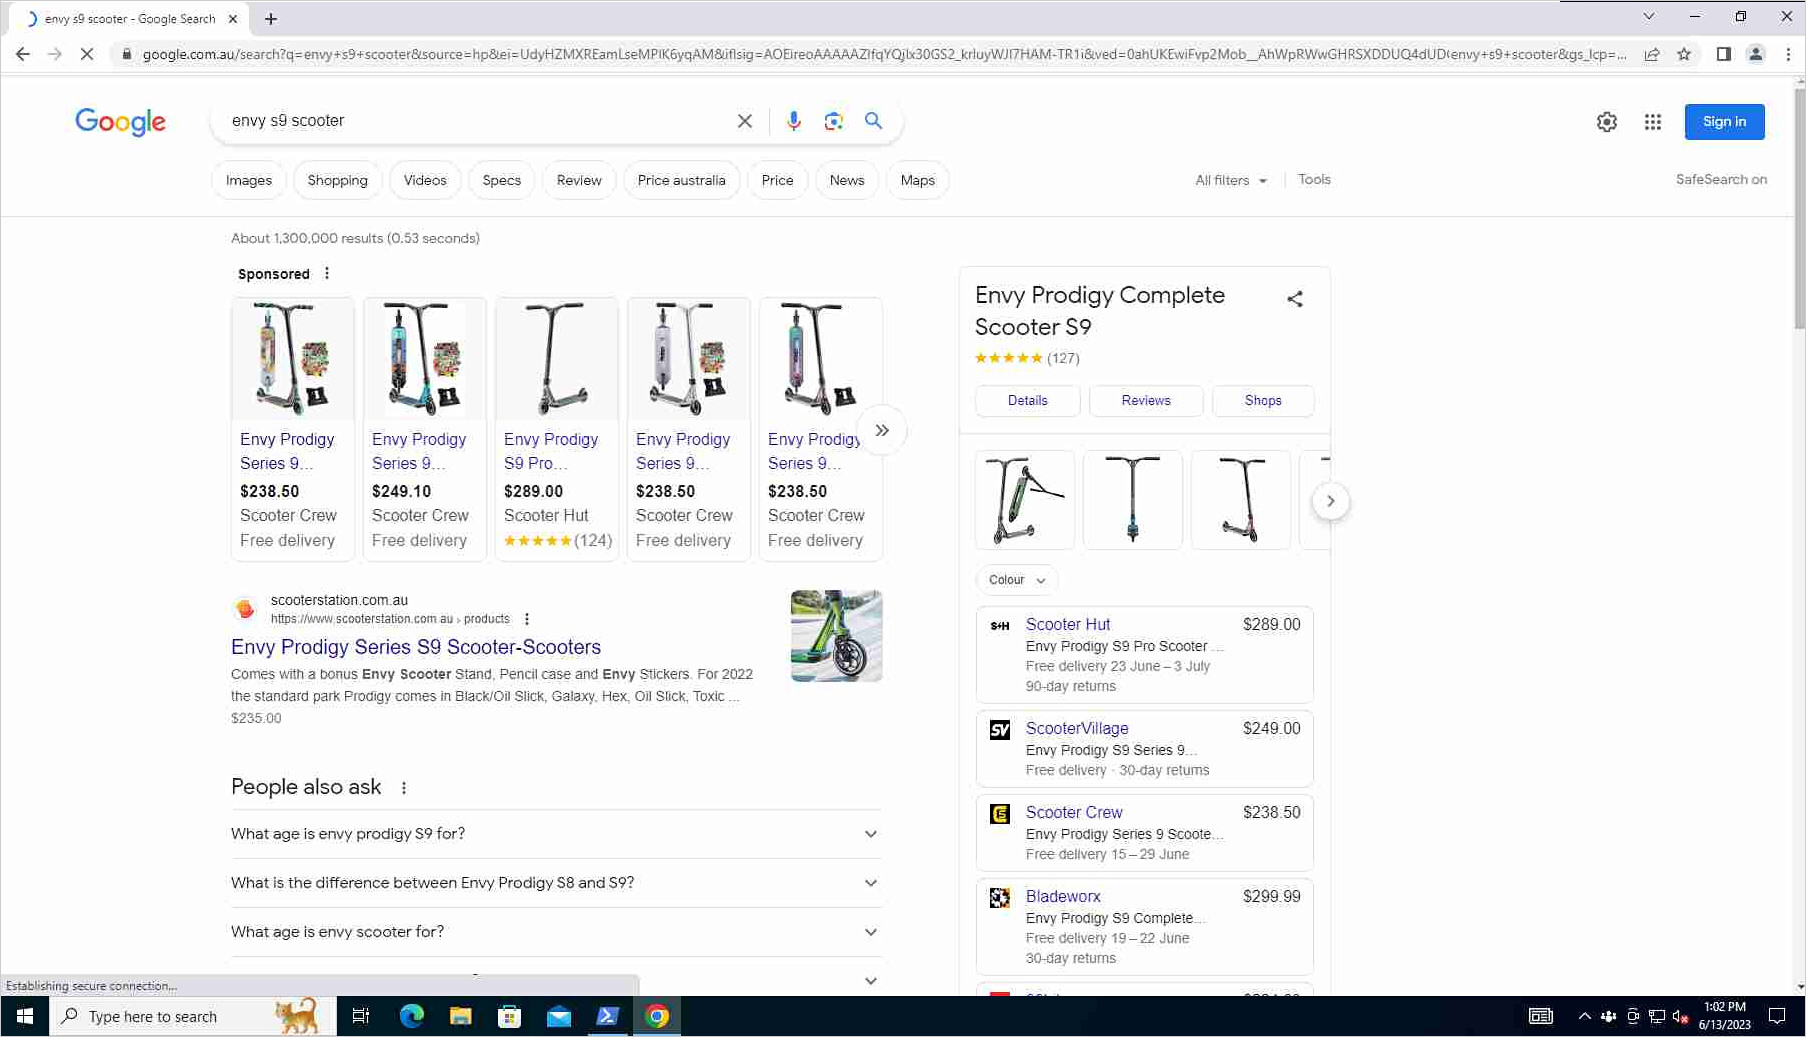Start voice search with microphone icon

point(794,121)
